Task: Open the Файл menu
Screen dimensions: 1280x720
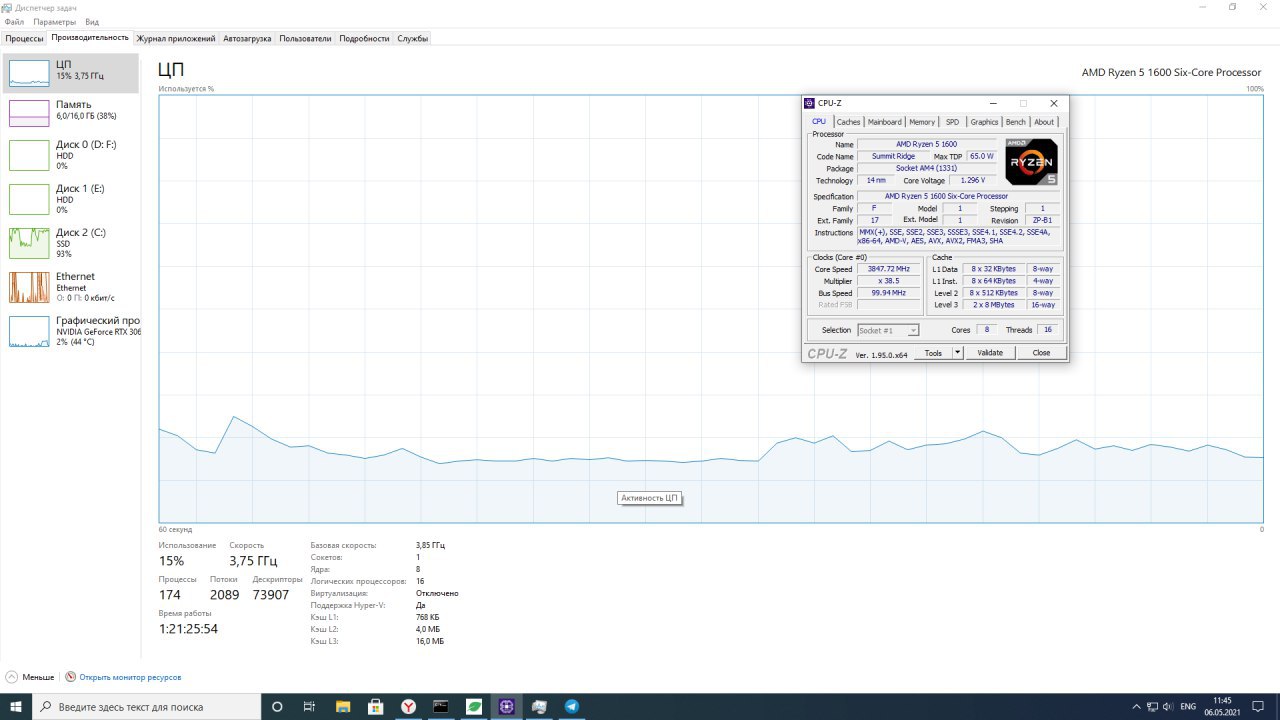Action: [x=14, y=21]
